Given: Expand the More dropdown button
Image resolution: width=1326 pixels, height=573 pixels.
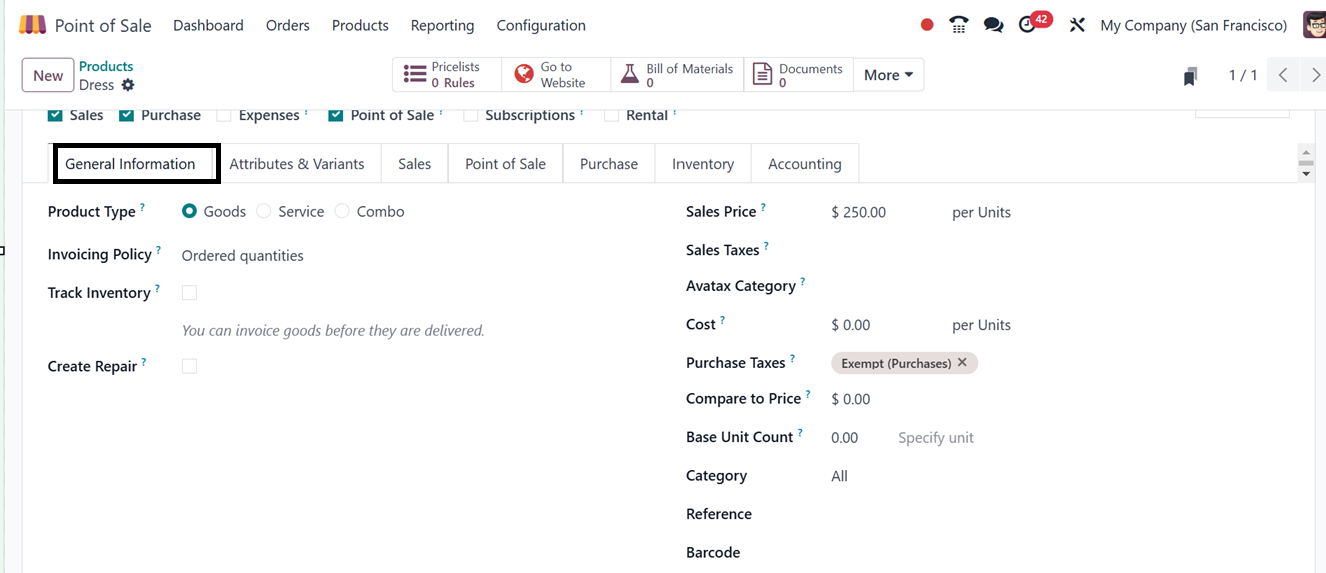Looking at the screenshot, I should coord(888,75).
